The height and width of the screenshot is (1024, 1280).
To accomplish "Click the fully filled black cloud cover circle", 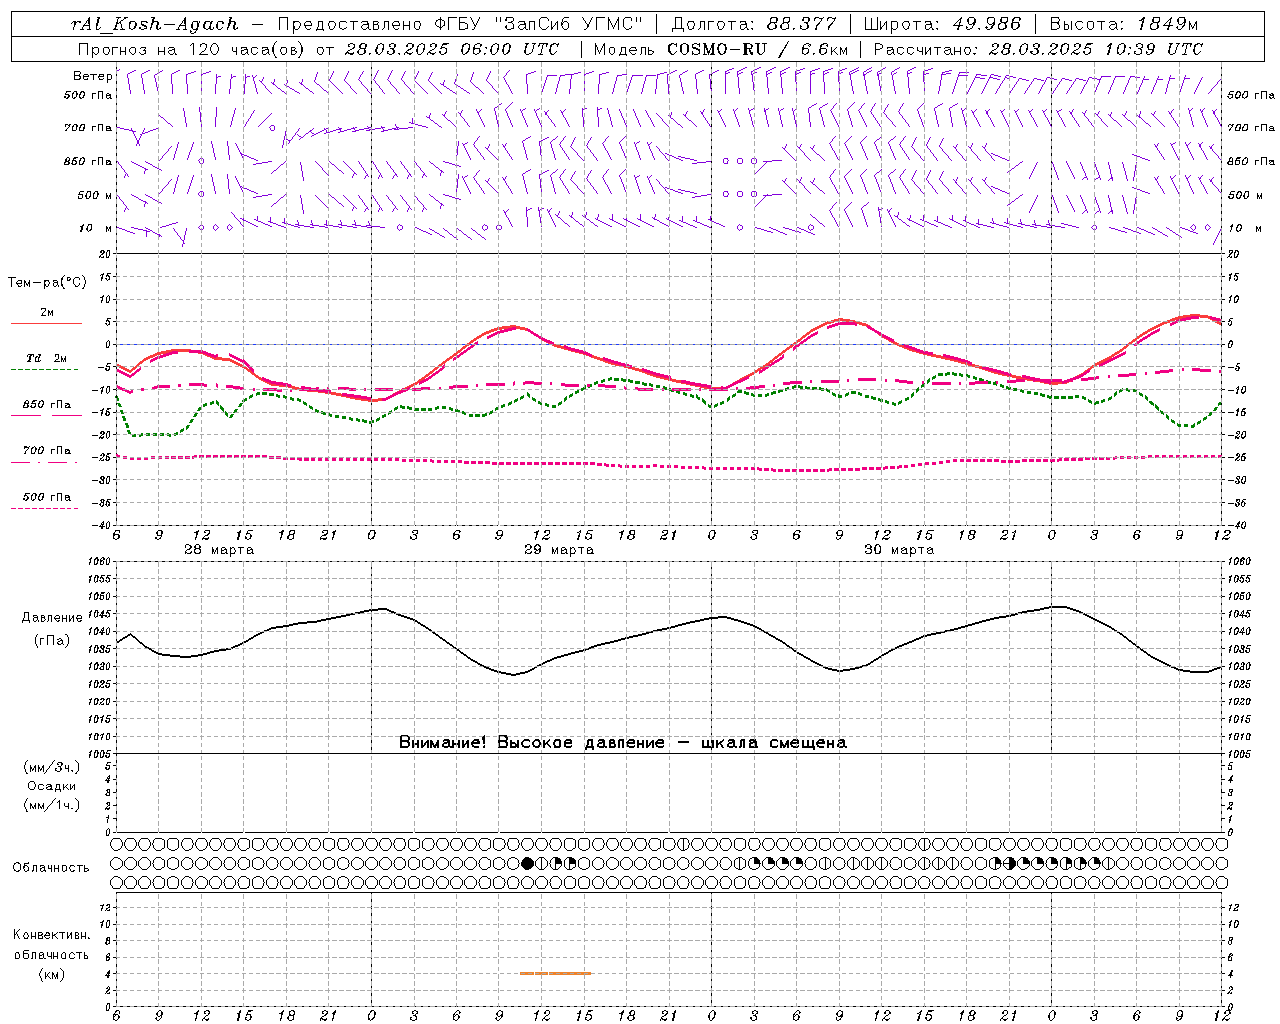I will (x=527, y=862).
